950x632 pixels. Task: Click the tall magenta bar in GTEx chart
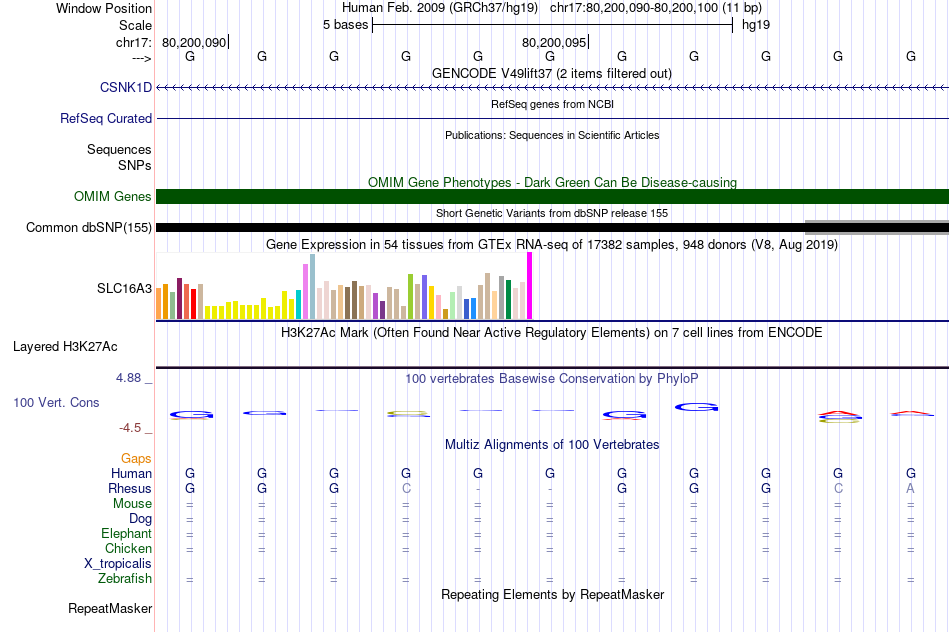click(x=530, y=286)
